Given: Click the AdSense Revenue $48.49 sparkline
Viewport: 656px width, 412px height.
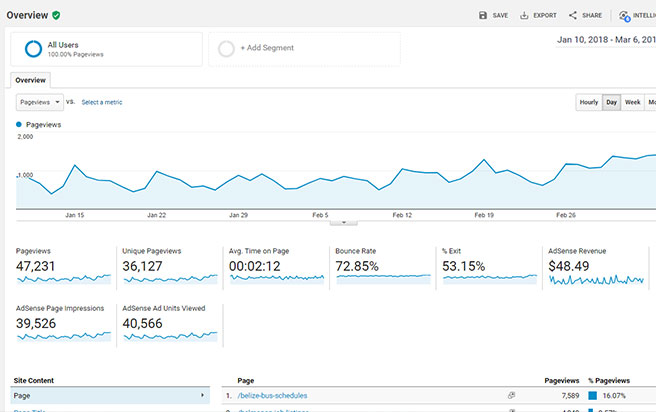Looking at the screenshot, I should pos(596,280).
